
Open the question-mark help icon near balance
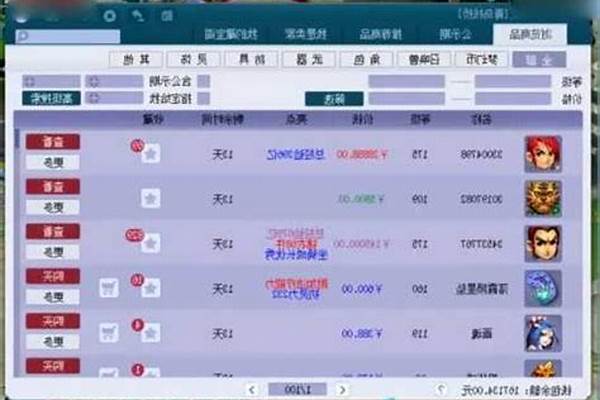441,390
